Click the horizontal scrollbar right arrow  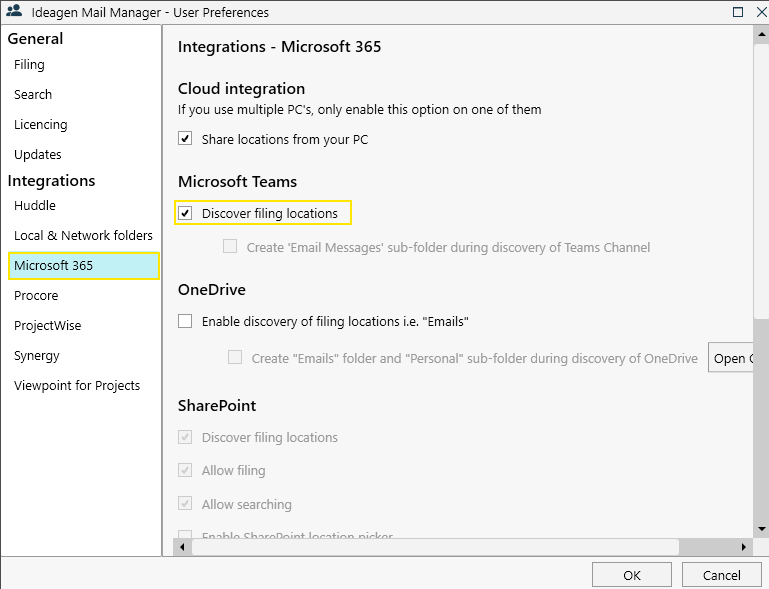[x=744, y=547]
